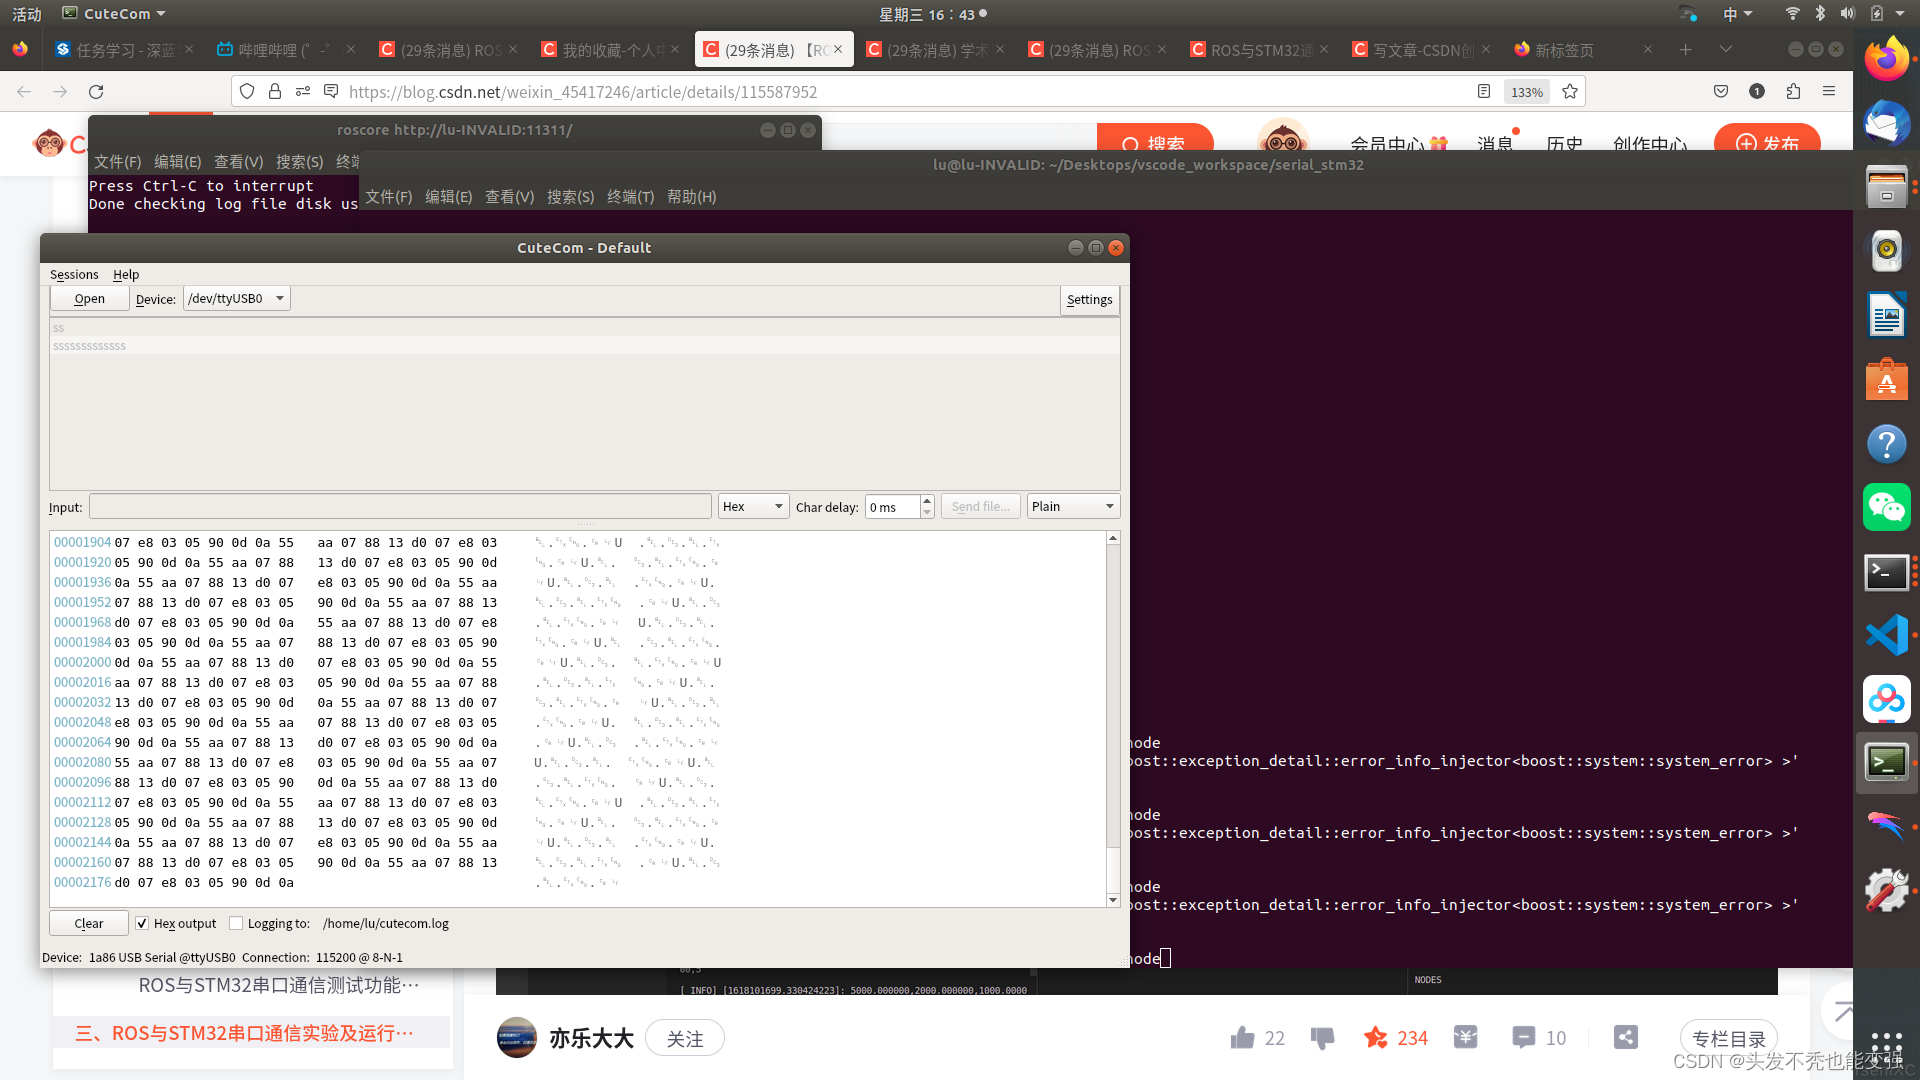Viewport: 1920px width, 1080px height.
Task: Click the bookmark star in the address bar
Action: (1569, 91)
